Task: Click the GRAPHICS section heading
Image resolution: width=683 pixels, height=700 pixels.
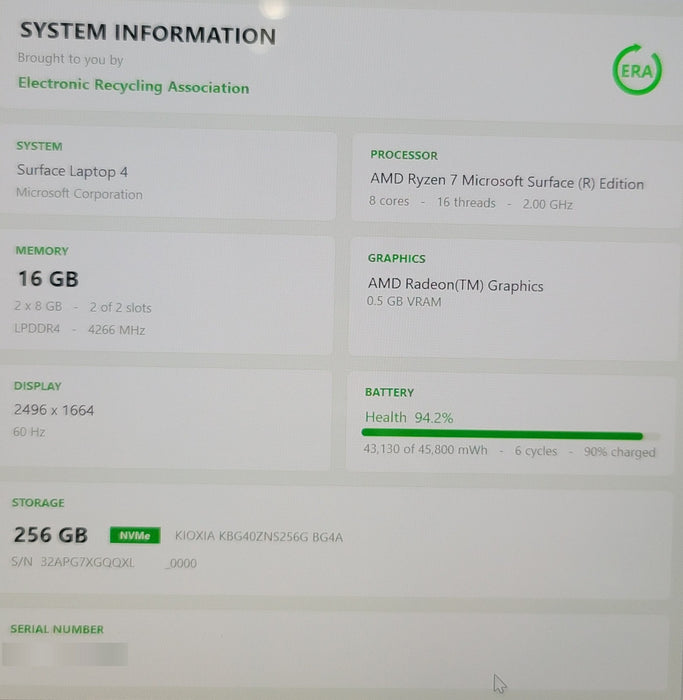Action: (396, 258)
